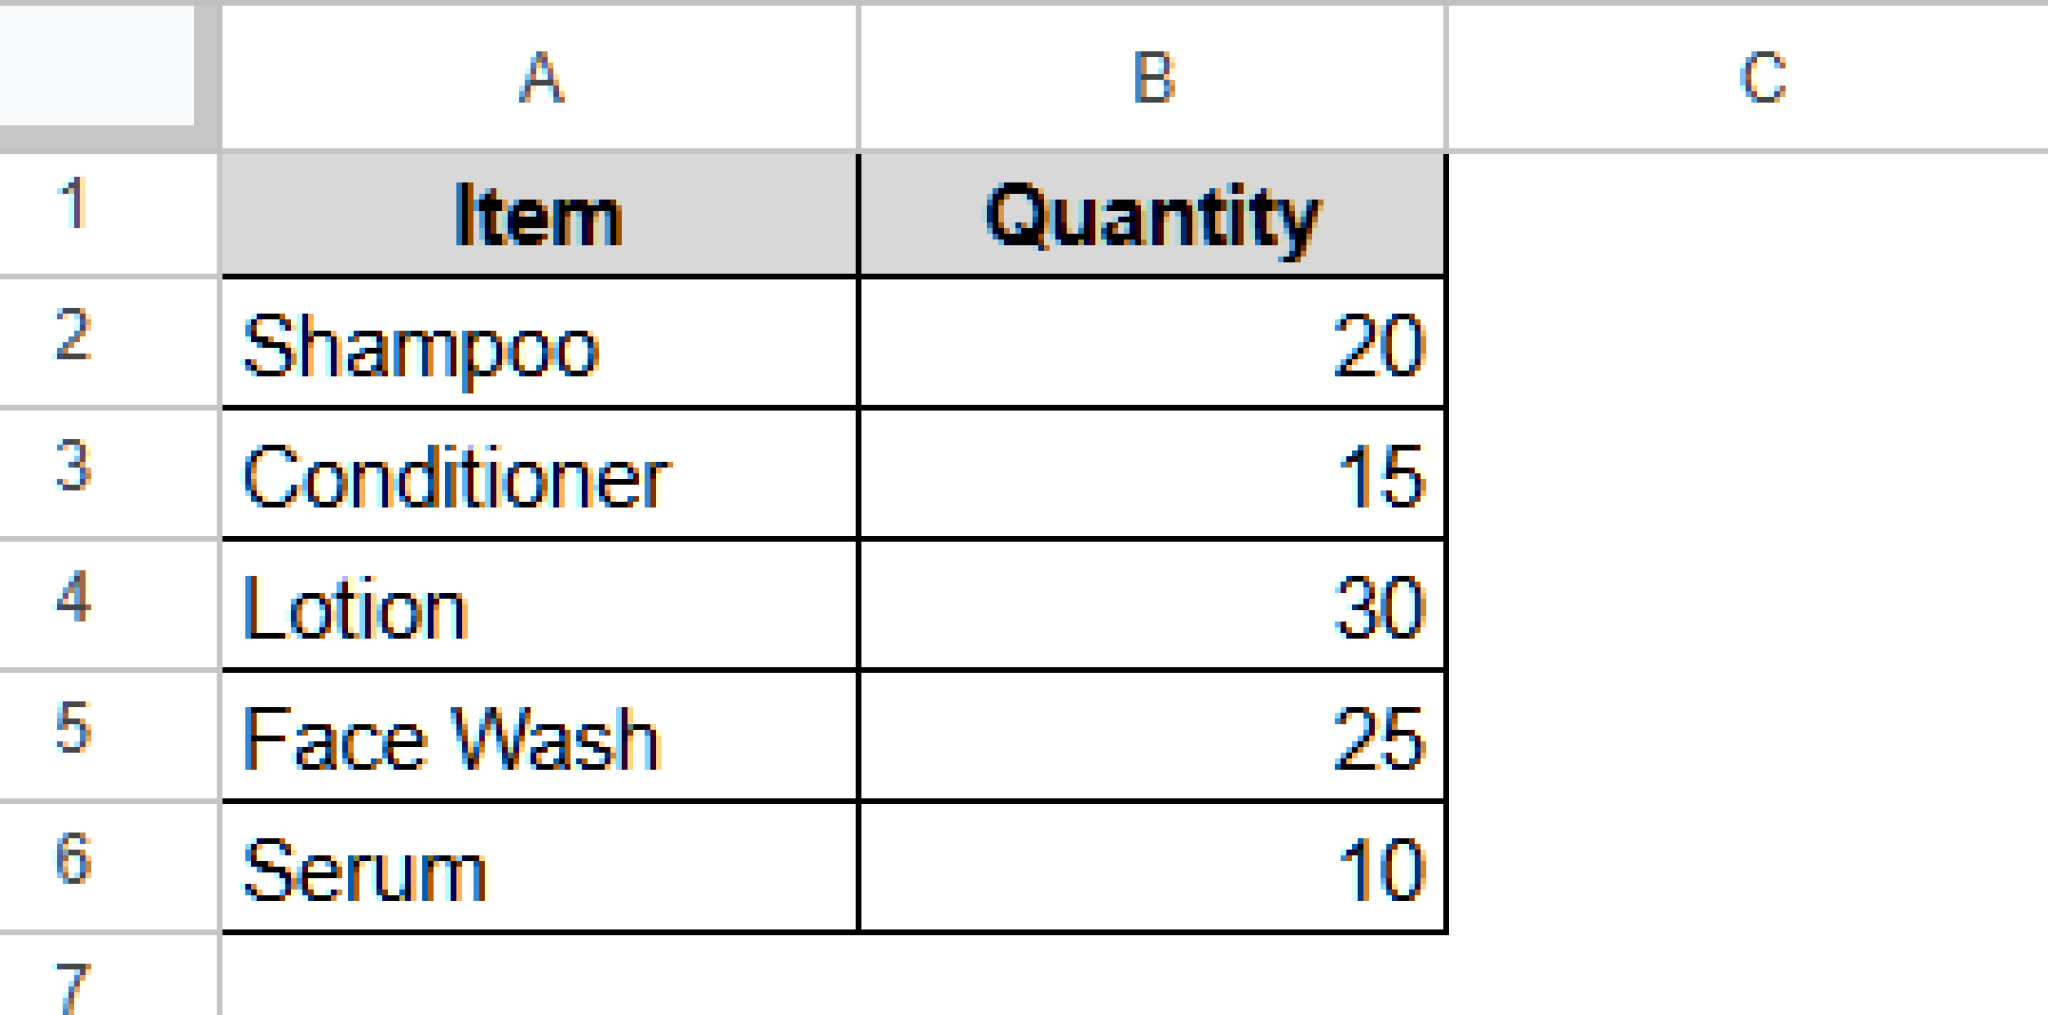
Task: Click the cell containing 15
Action: pyautogui.click(x=1150, y=475)
